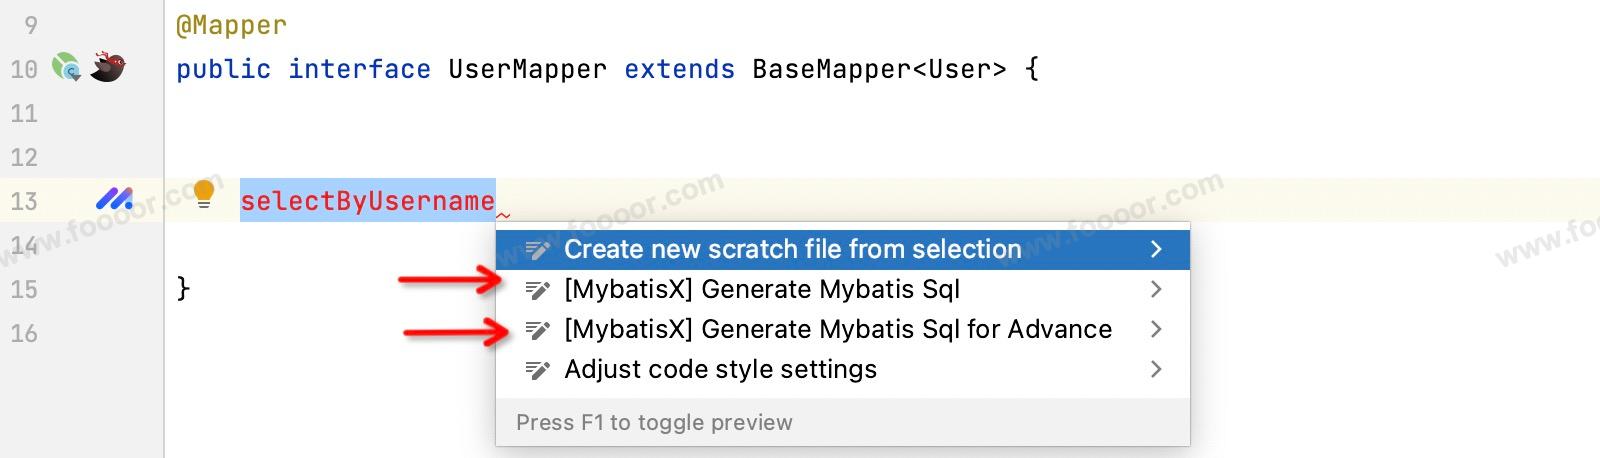Choose Generate Mybatis Sql for Advance entry
Viewport: 1600px width, 458px height.
tap(837, 329)
